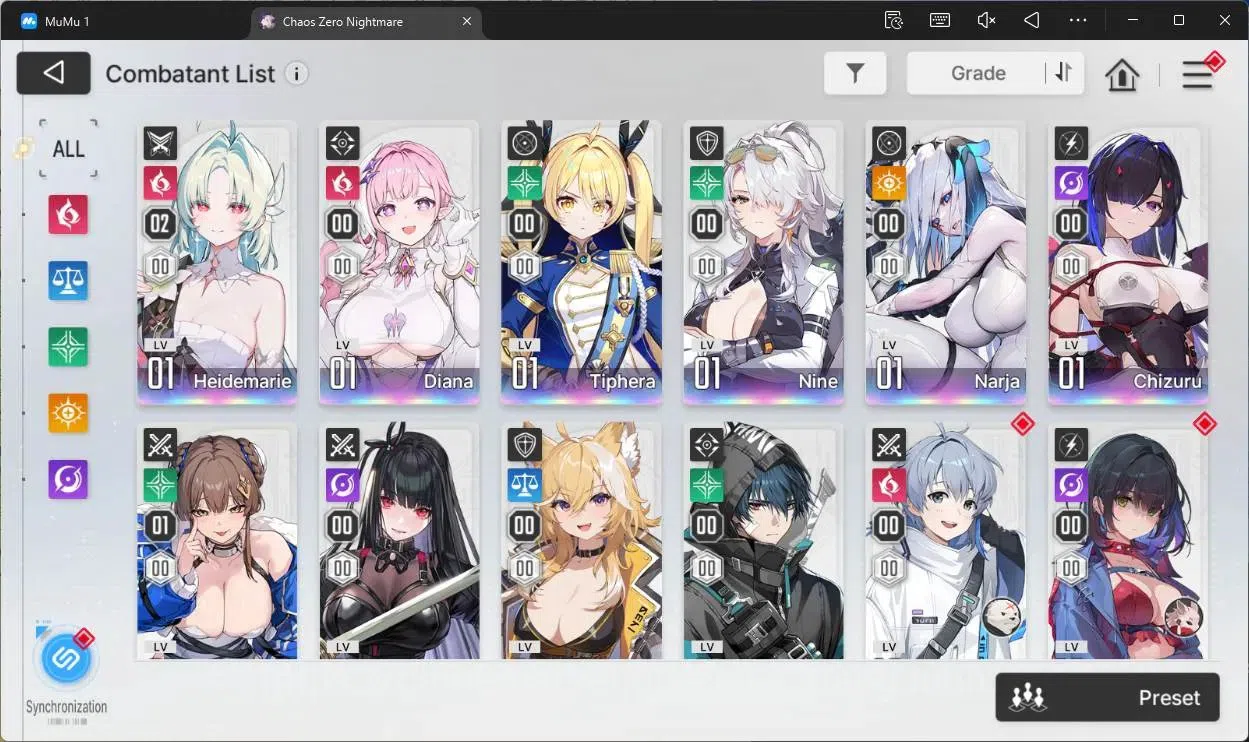Filter by red Passion attribute icon
The image size is (1249, 742).
pyautogui.click(x=68, y=214)
